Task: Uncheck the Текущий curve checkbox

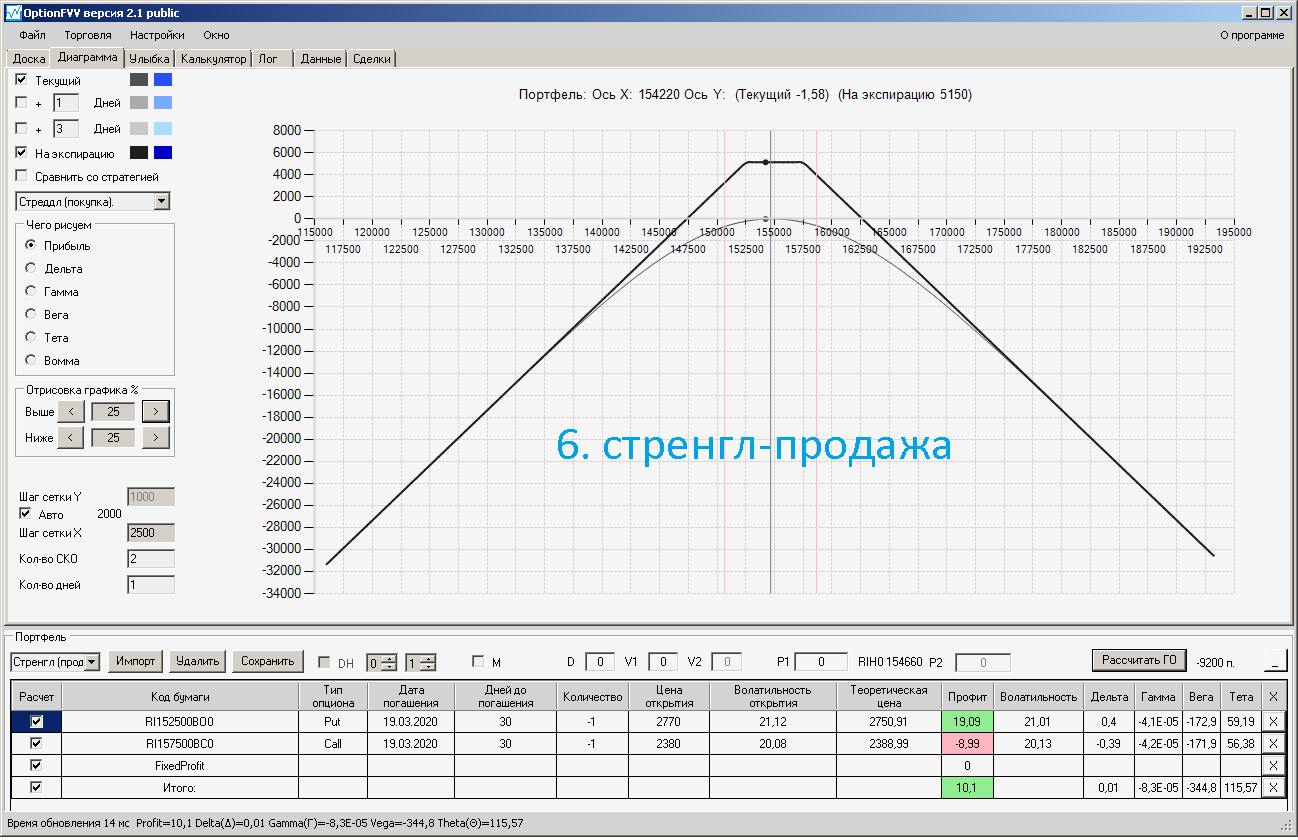Action: point(22,79)
